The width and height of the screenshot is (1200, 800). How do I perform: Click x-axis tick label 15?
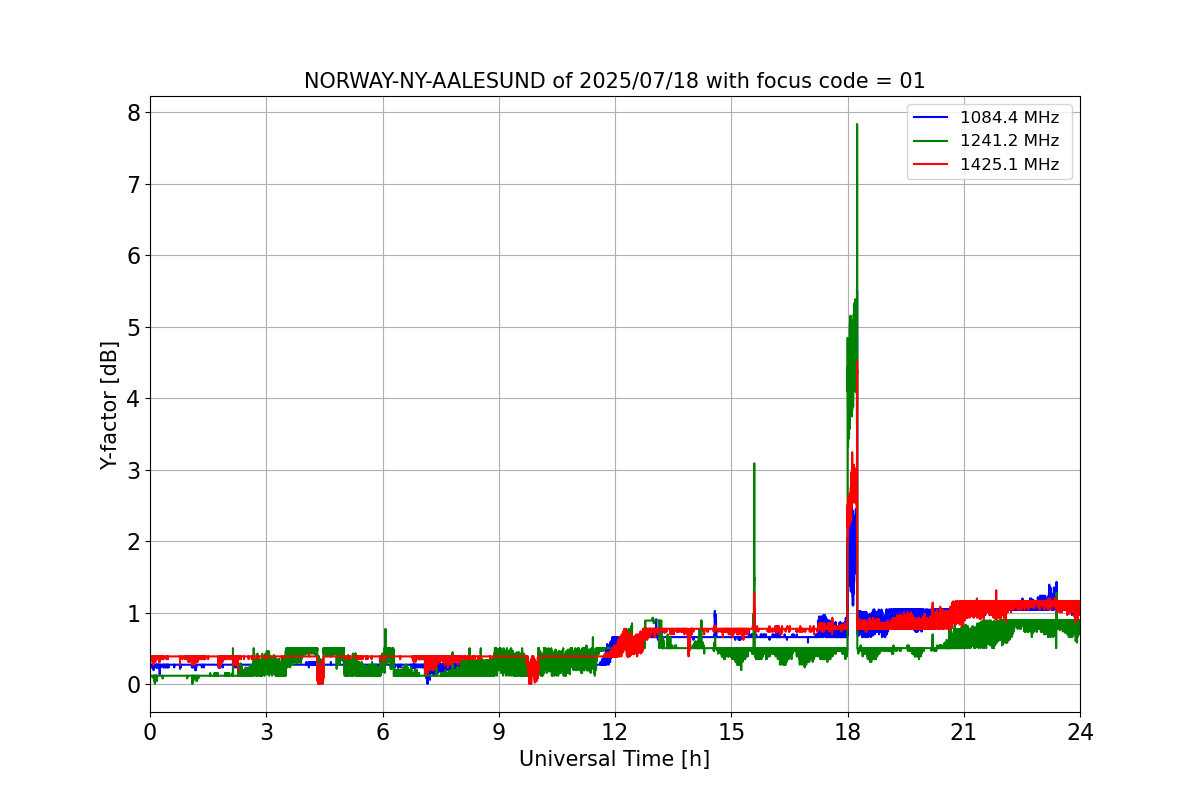tap(731, 732)
